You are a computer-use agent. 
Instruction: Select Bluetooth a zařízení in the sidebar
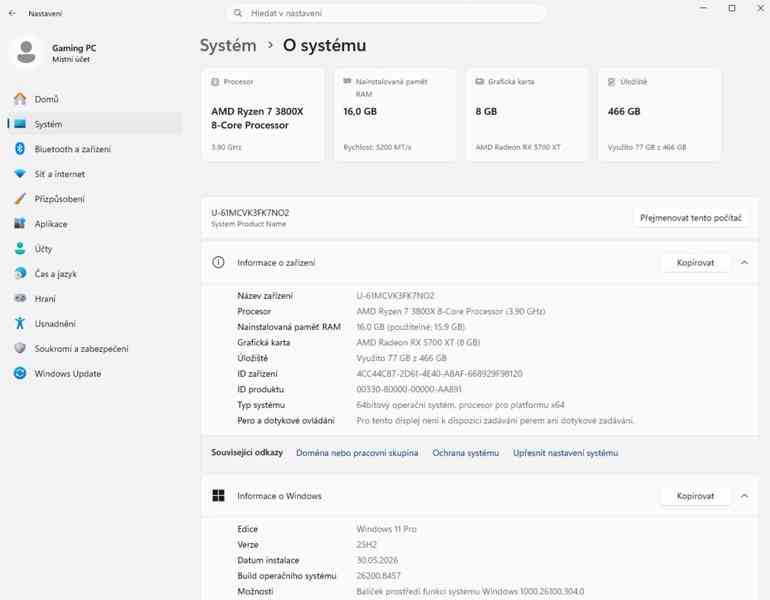point(95,149)
